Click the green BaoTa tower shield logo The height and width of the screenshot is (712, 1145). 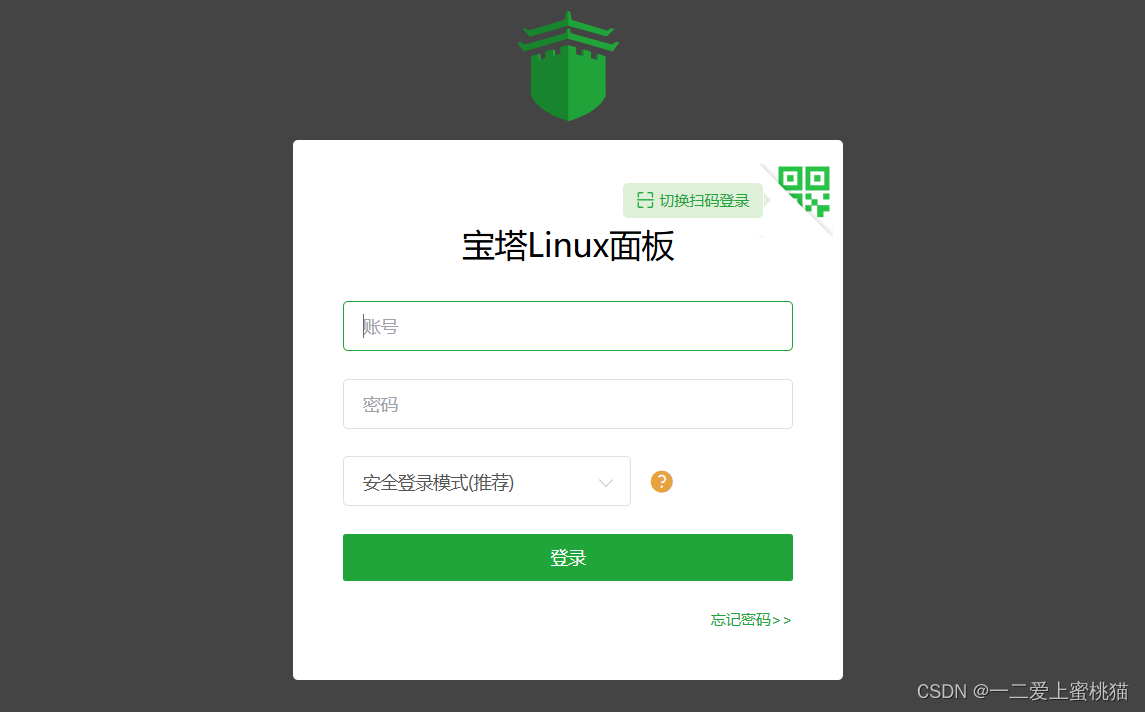[568, 66]
